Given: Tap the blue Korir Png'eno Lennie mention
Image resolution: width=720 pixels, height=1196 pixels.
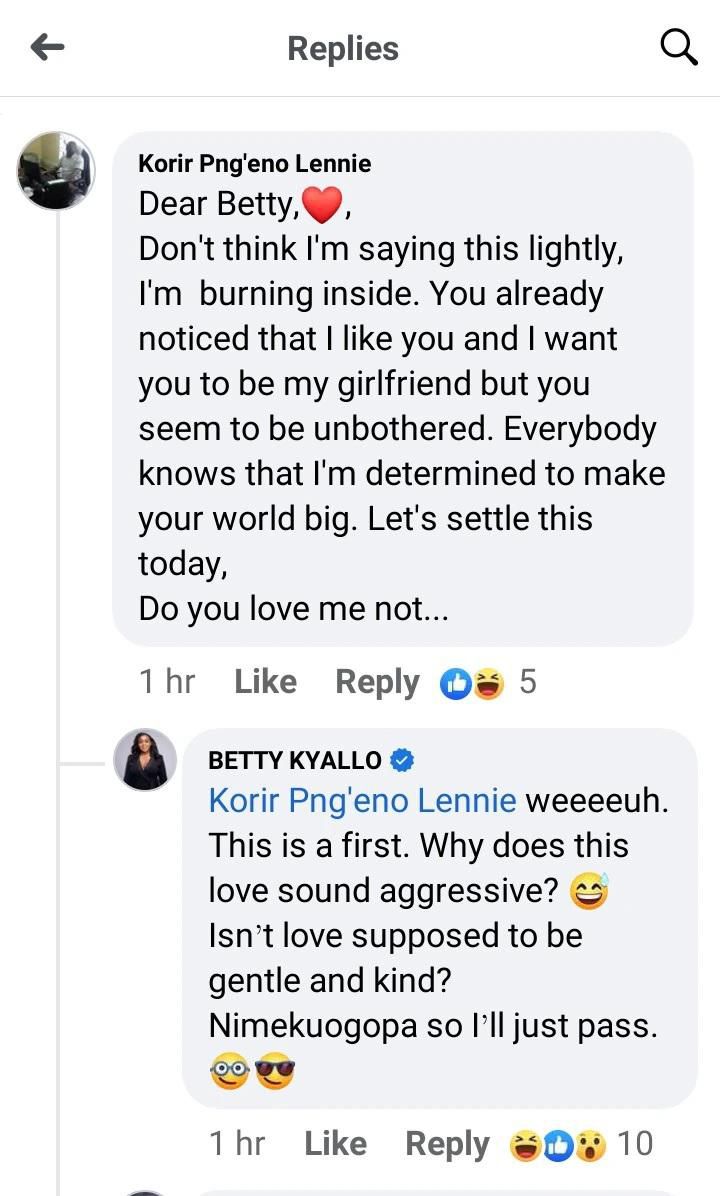Looking at the screenshot, I should [362, 800].
